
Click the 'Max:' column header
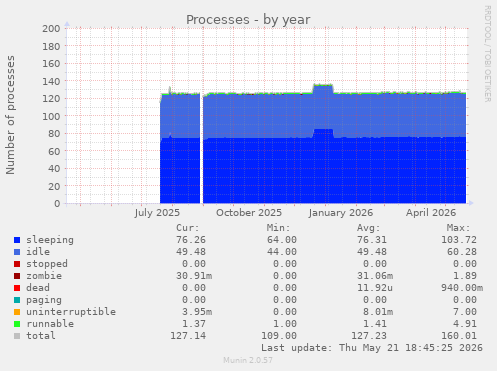(x=458, y=228)
